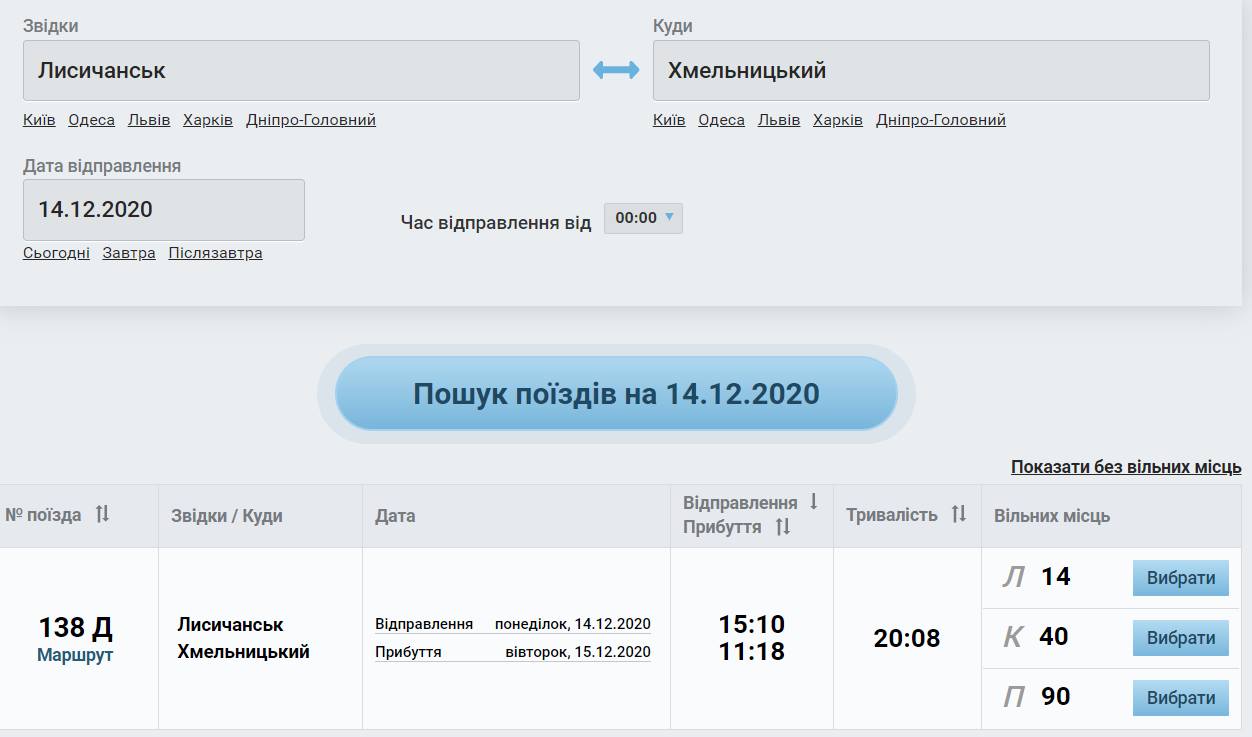Sort by departure time arrow
The width and height of the screenshot is (1252, 737).
[x=814, y=502]
